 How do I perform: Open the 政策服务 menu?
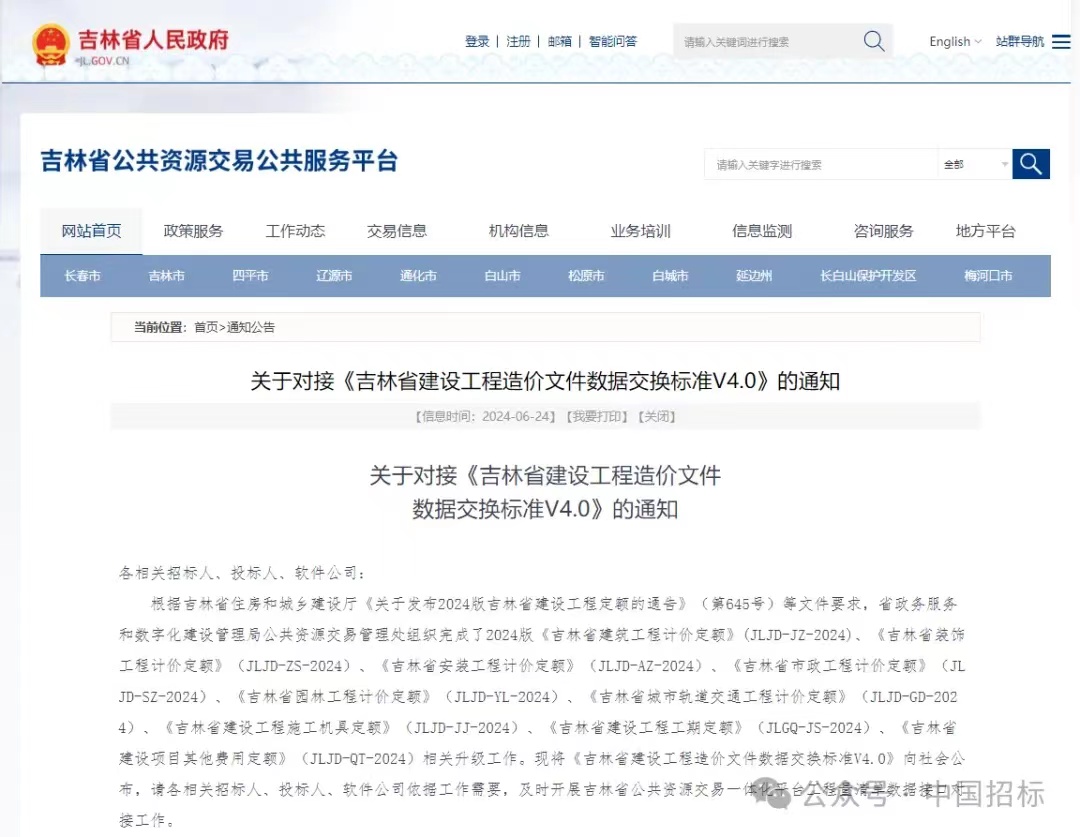tap(194, 231)
